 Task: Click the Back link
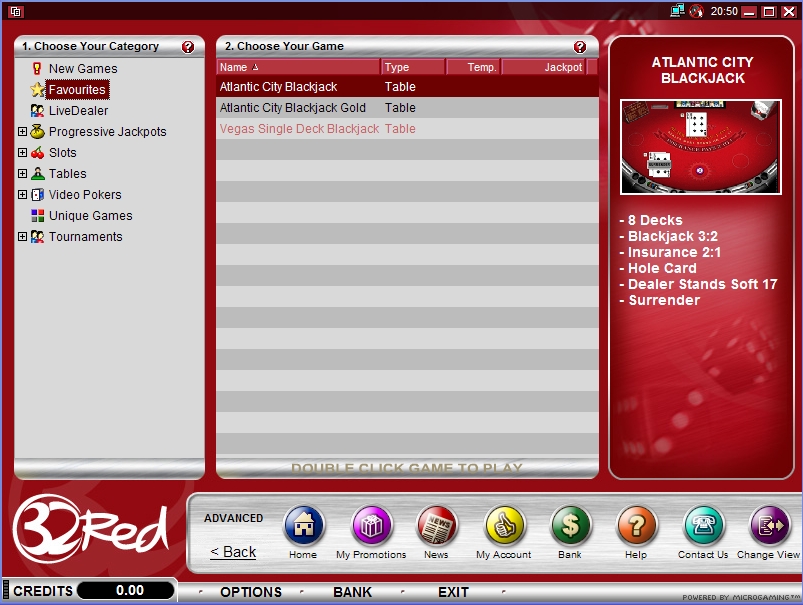[233, 552]
